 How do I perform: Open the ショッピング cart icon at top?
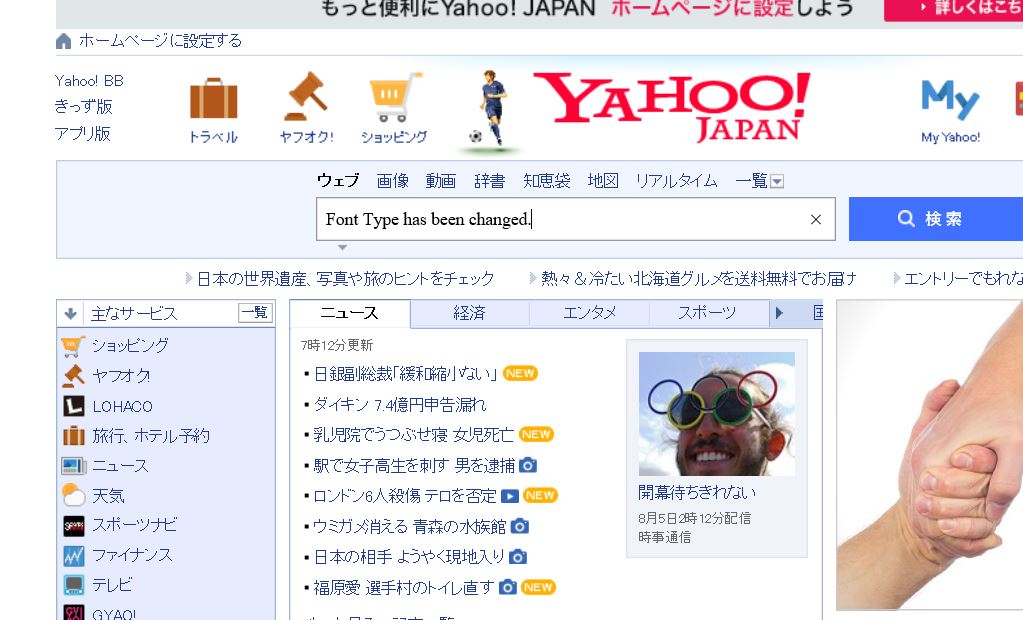(394, 97)
